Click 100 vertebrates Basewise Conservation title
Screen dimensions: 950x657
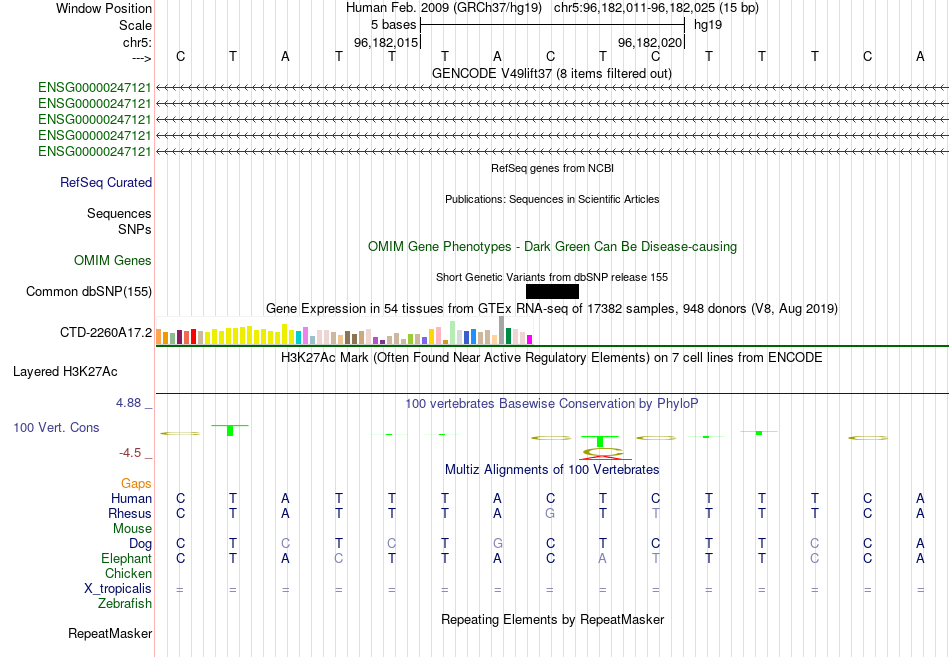coord(552,404)
